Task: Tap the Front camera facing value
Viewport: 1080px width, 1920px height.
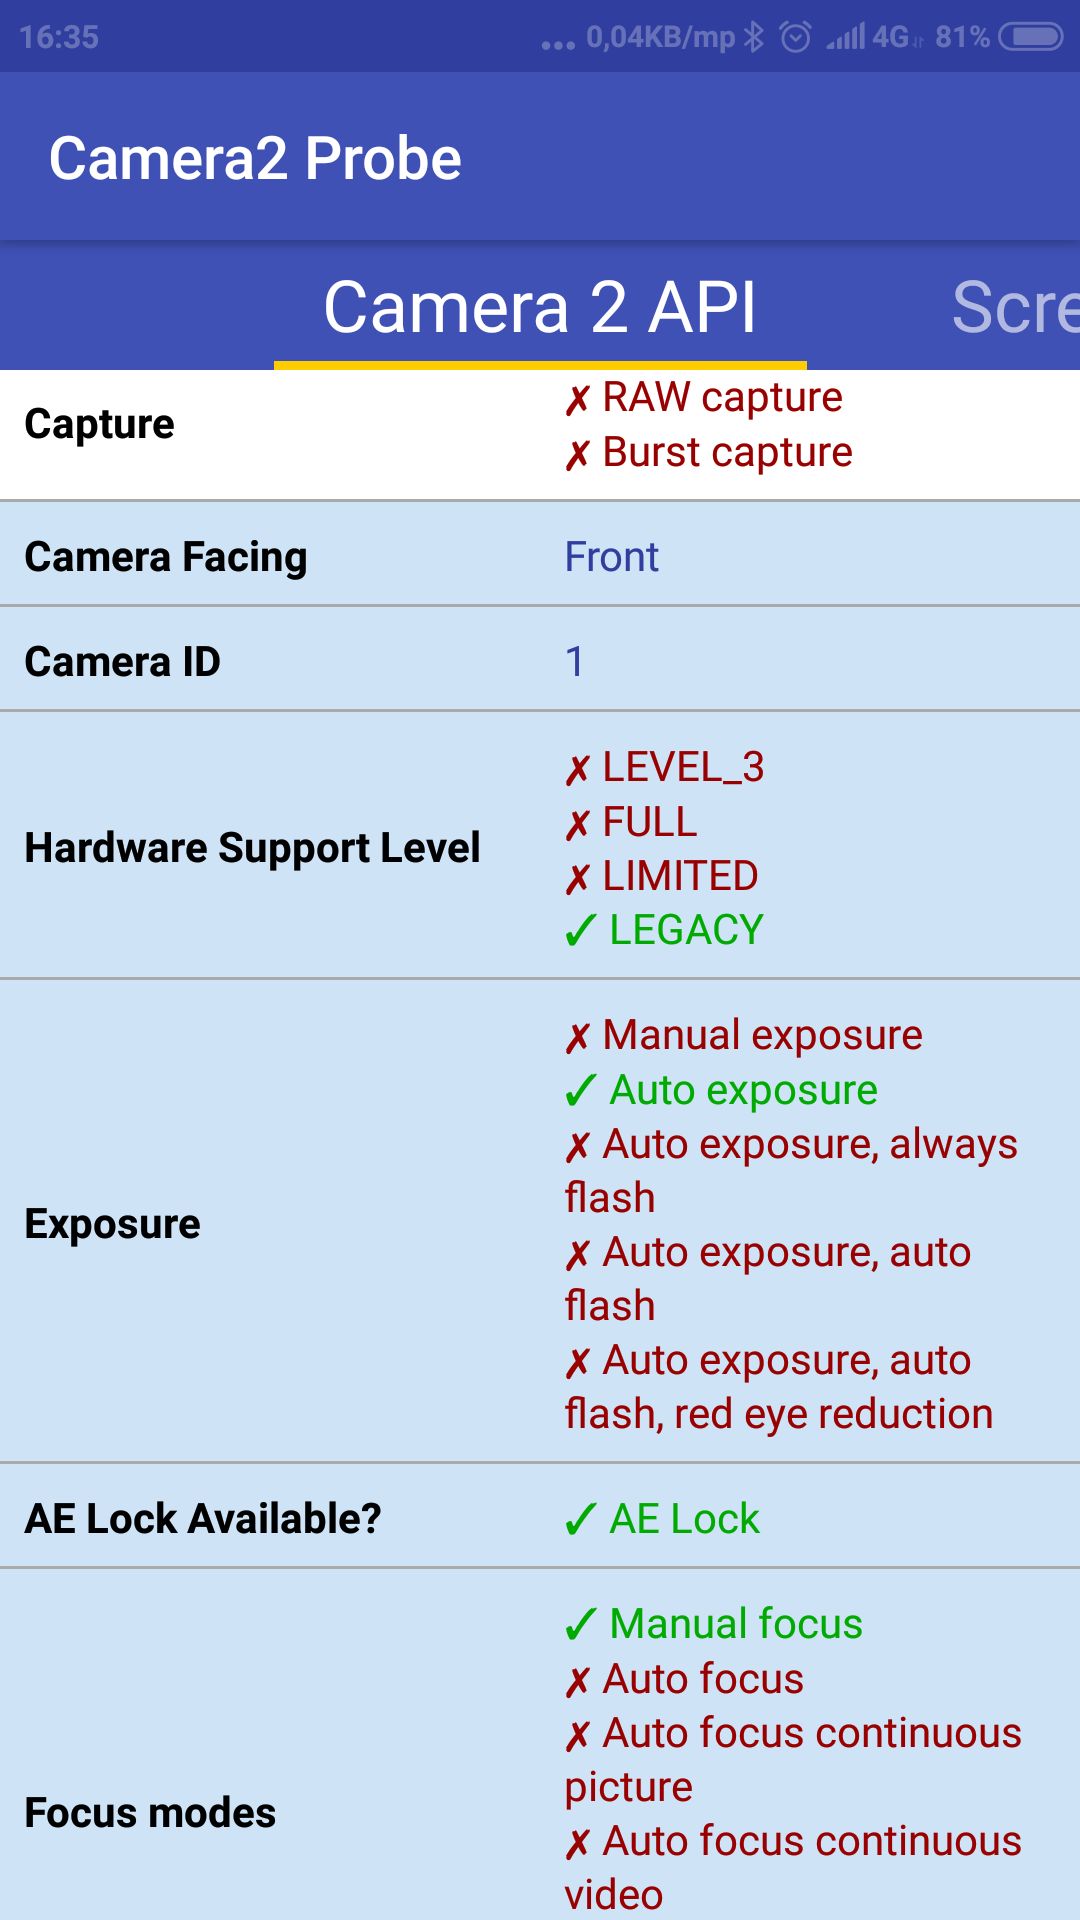Action: click(x=611, y=557)
